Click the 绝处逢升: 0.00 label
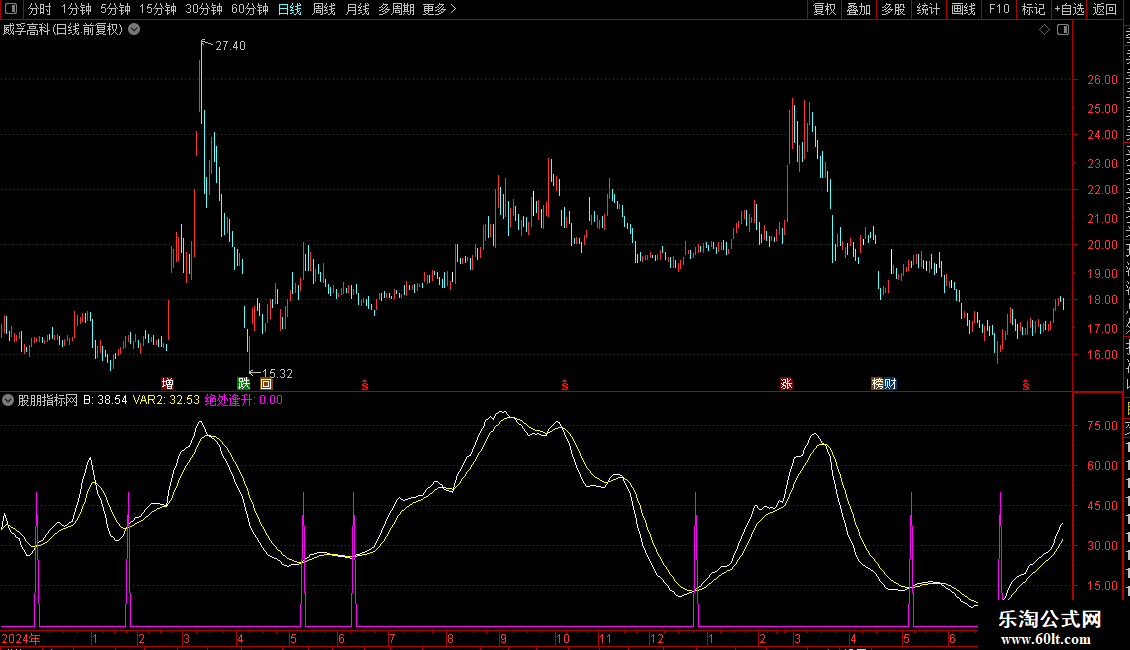Screen dimensions: 1130x650 point(244,400)
